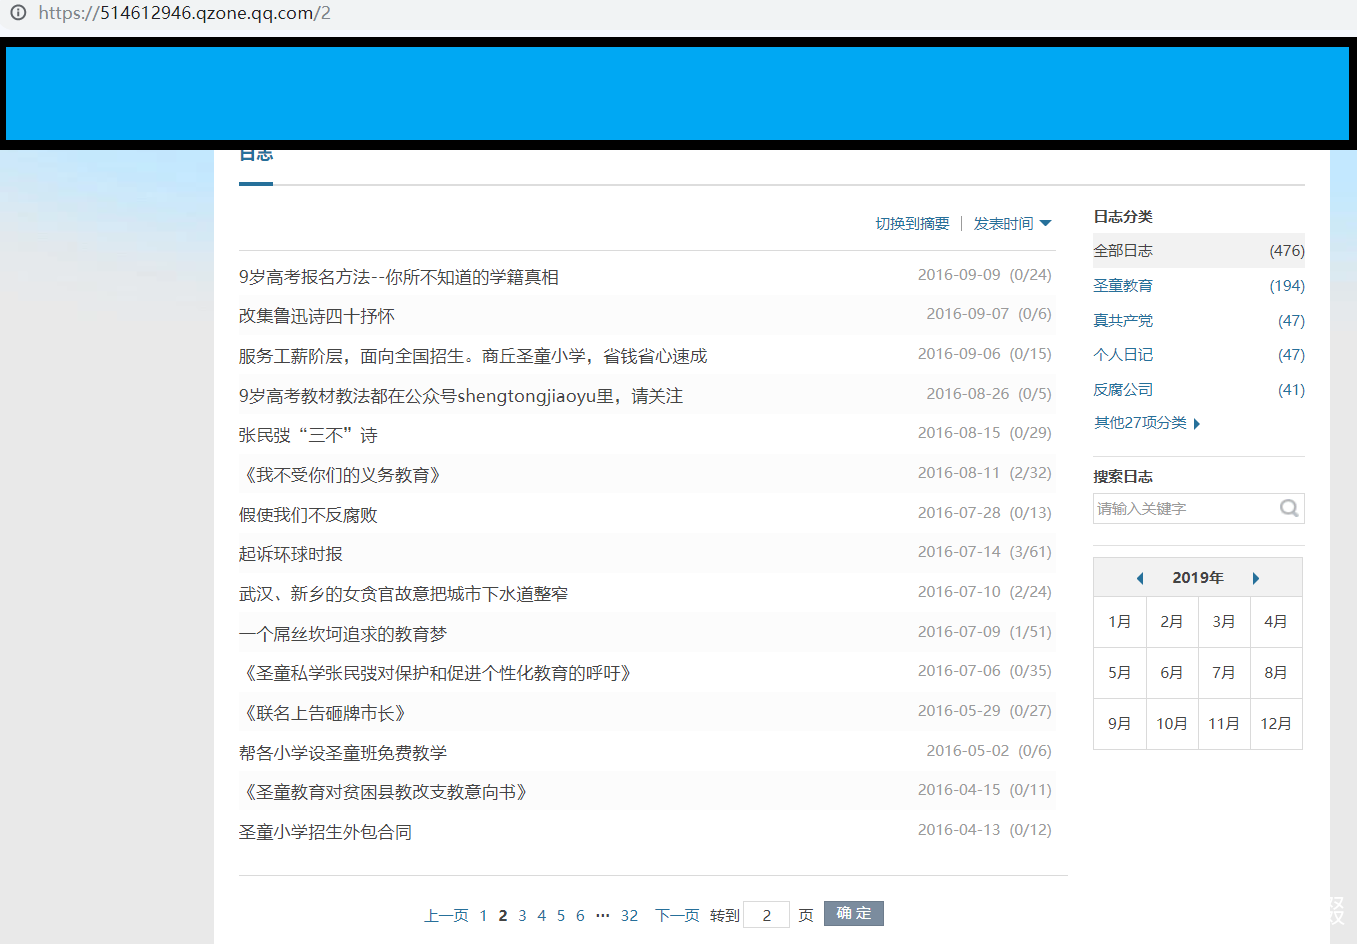
Task: Expand 其他27项分类 category list
Action: 1147,423
